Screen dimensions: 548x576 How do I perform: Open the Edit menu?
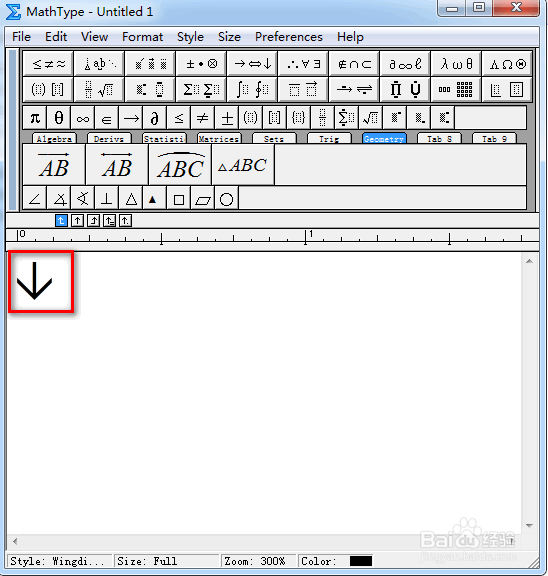click(x=56, y=37)
